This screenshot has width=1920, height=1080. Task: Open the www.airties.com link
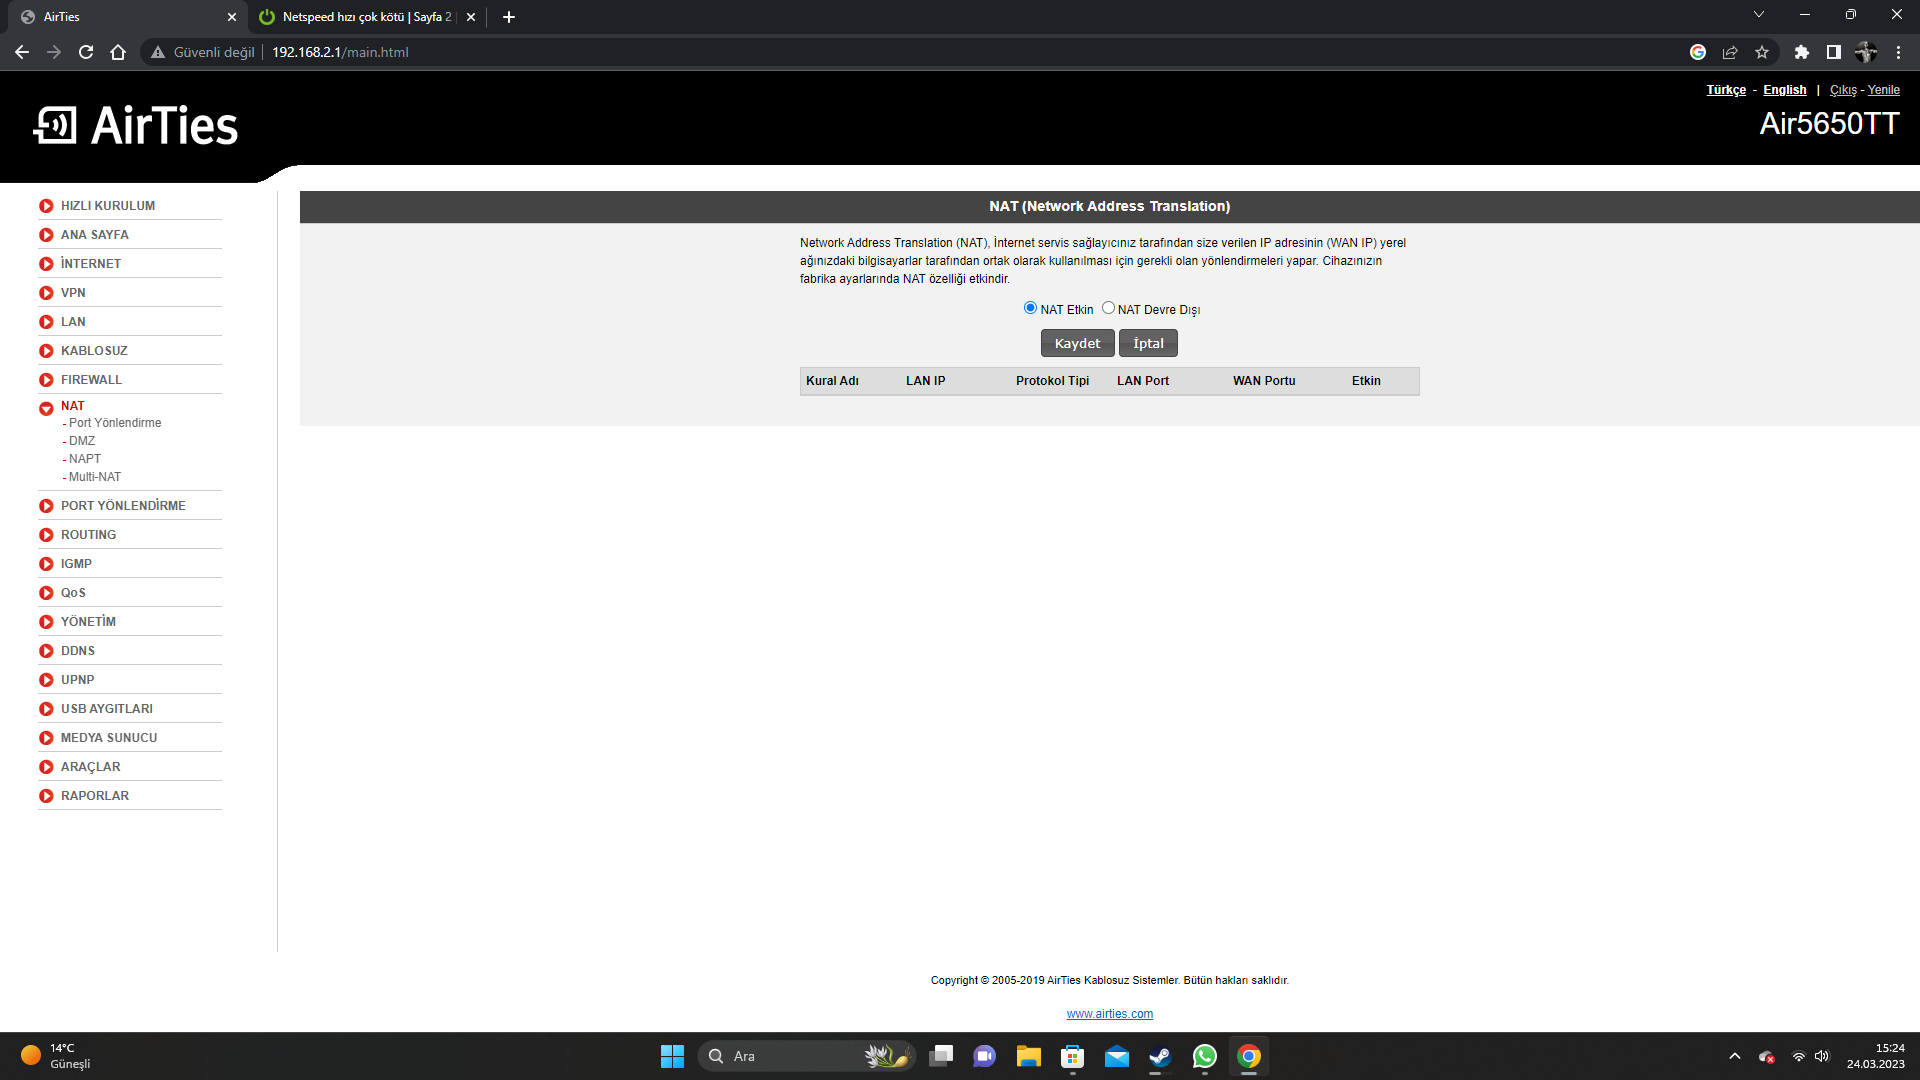1109,1014
